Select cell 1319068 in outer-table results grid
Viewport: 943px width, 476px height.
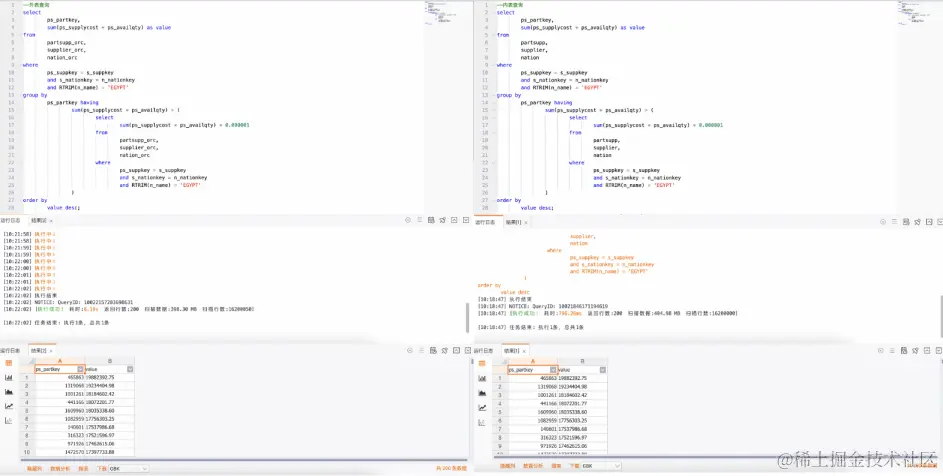59,386
